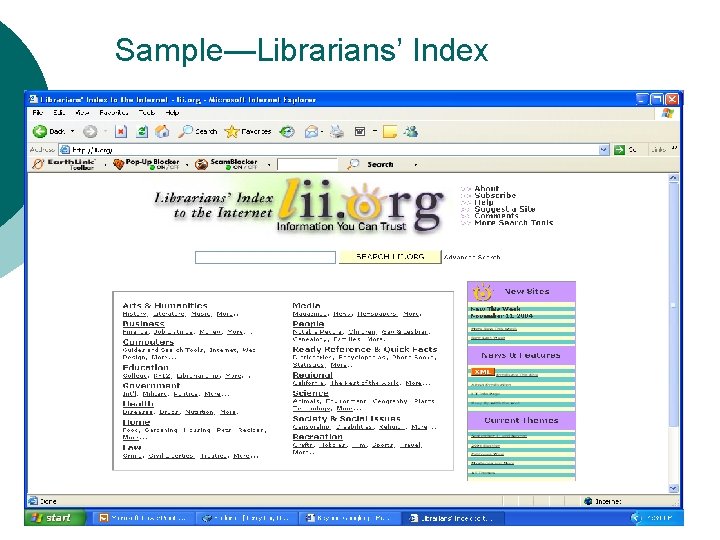The height and width of the screenshot is (540, 720).
Task: Open the More Search Tools link
Action: [514, 223]
